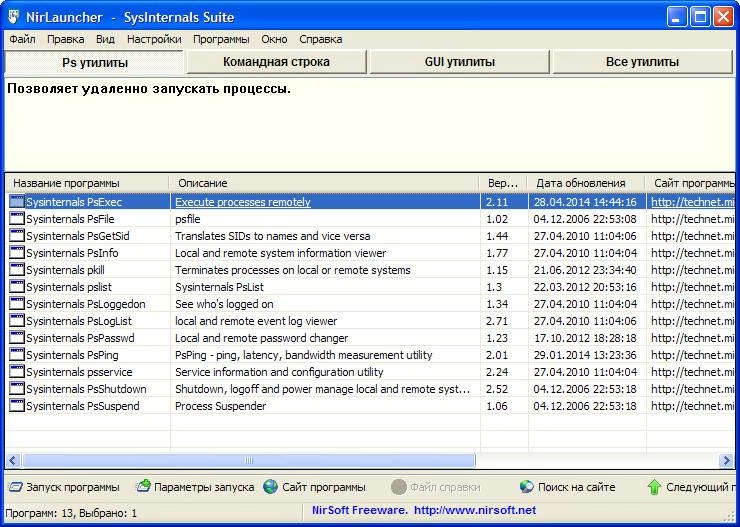
Task: Click the pslist version 1.3 cell
Action: pyautogui.click(x=494, y=287)
